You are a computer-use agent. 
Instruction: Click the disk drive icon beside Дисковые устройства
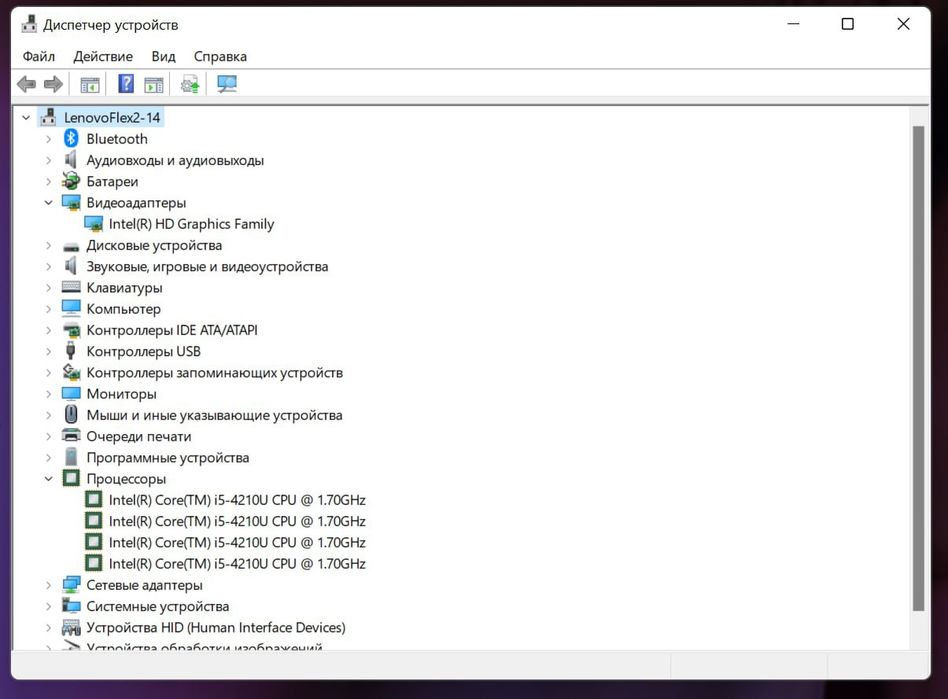coord(71,246)
